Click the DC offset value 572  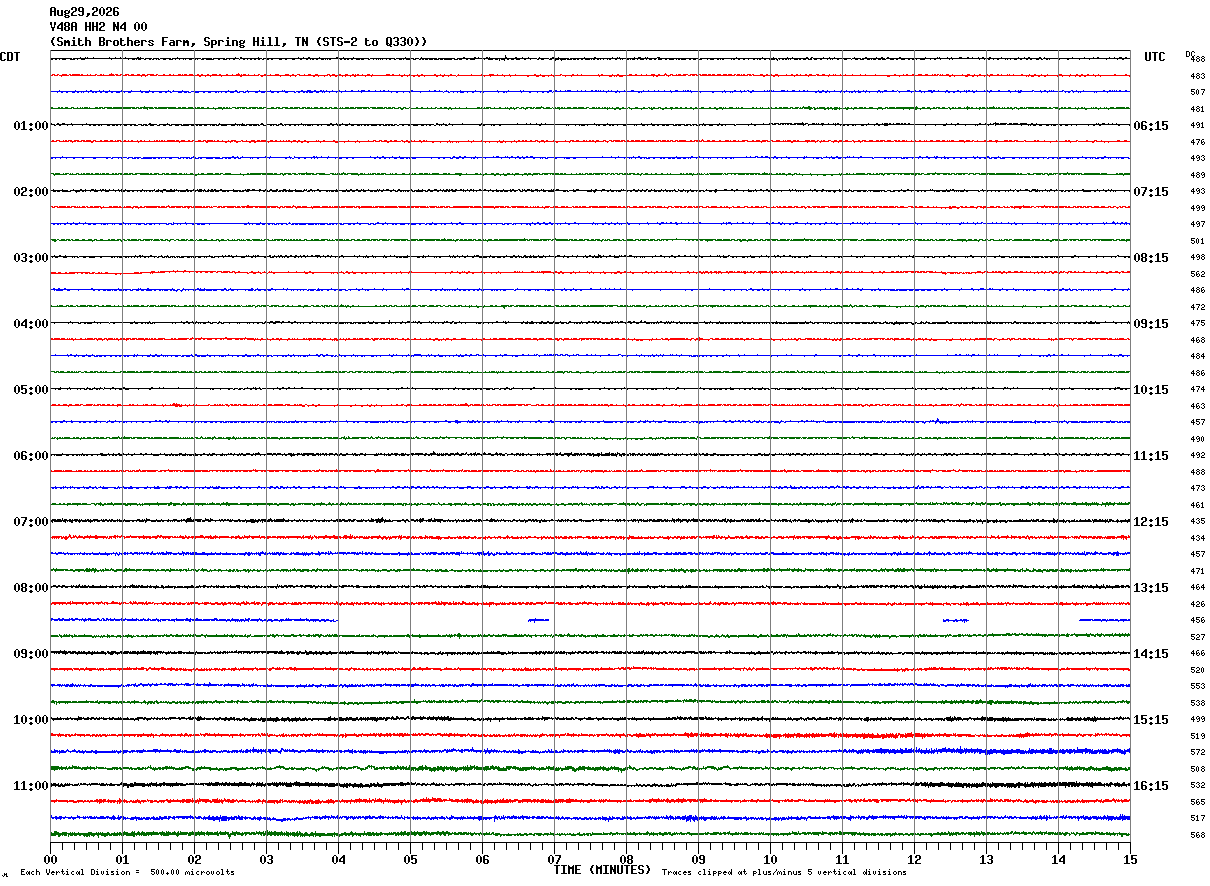tap(1197, 752)
